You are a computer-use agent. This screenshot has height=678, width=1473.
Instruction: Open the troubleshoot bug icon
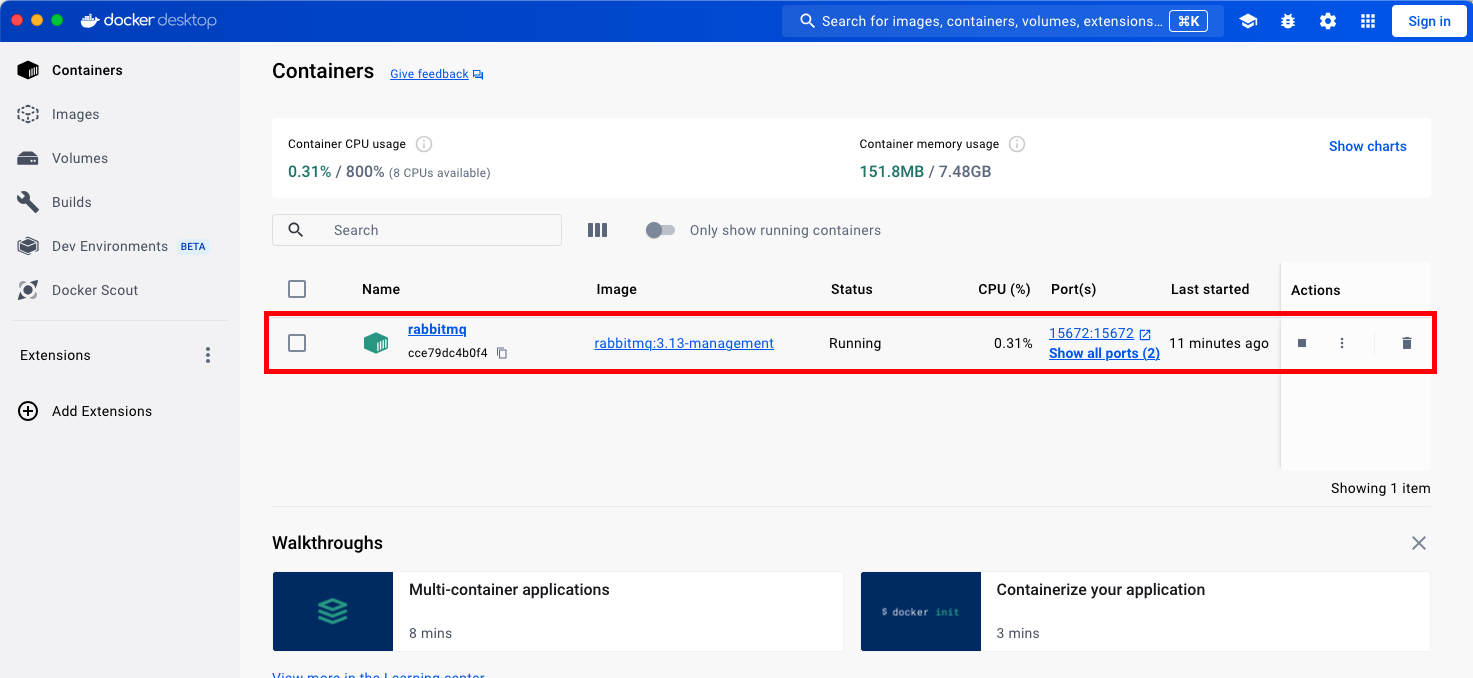[1288, 21]
